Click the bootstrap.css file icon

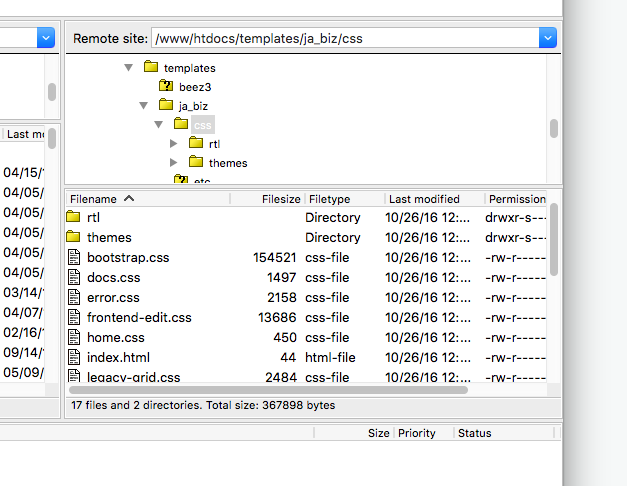73,258
